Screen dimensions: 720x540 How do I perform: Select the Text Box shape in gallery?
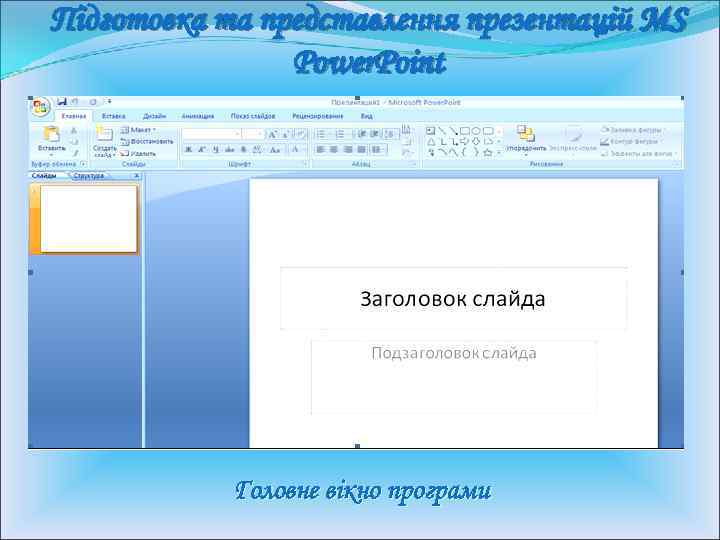pos(430,131)
